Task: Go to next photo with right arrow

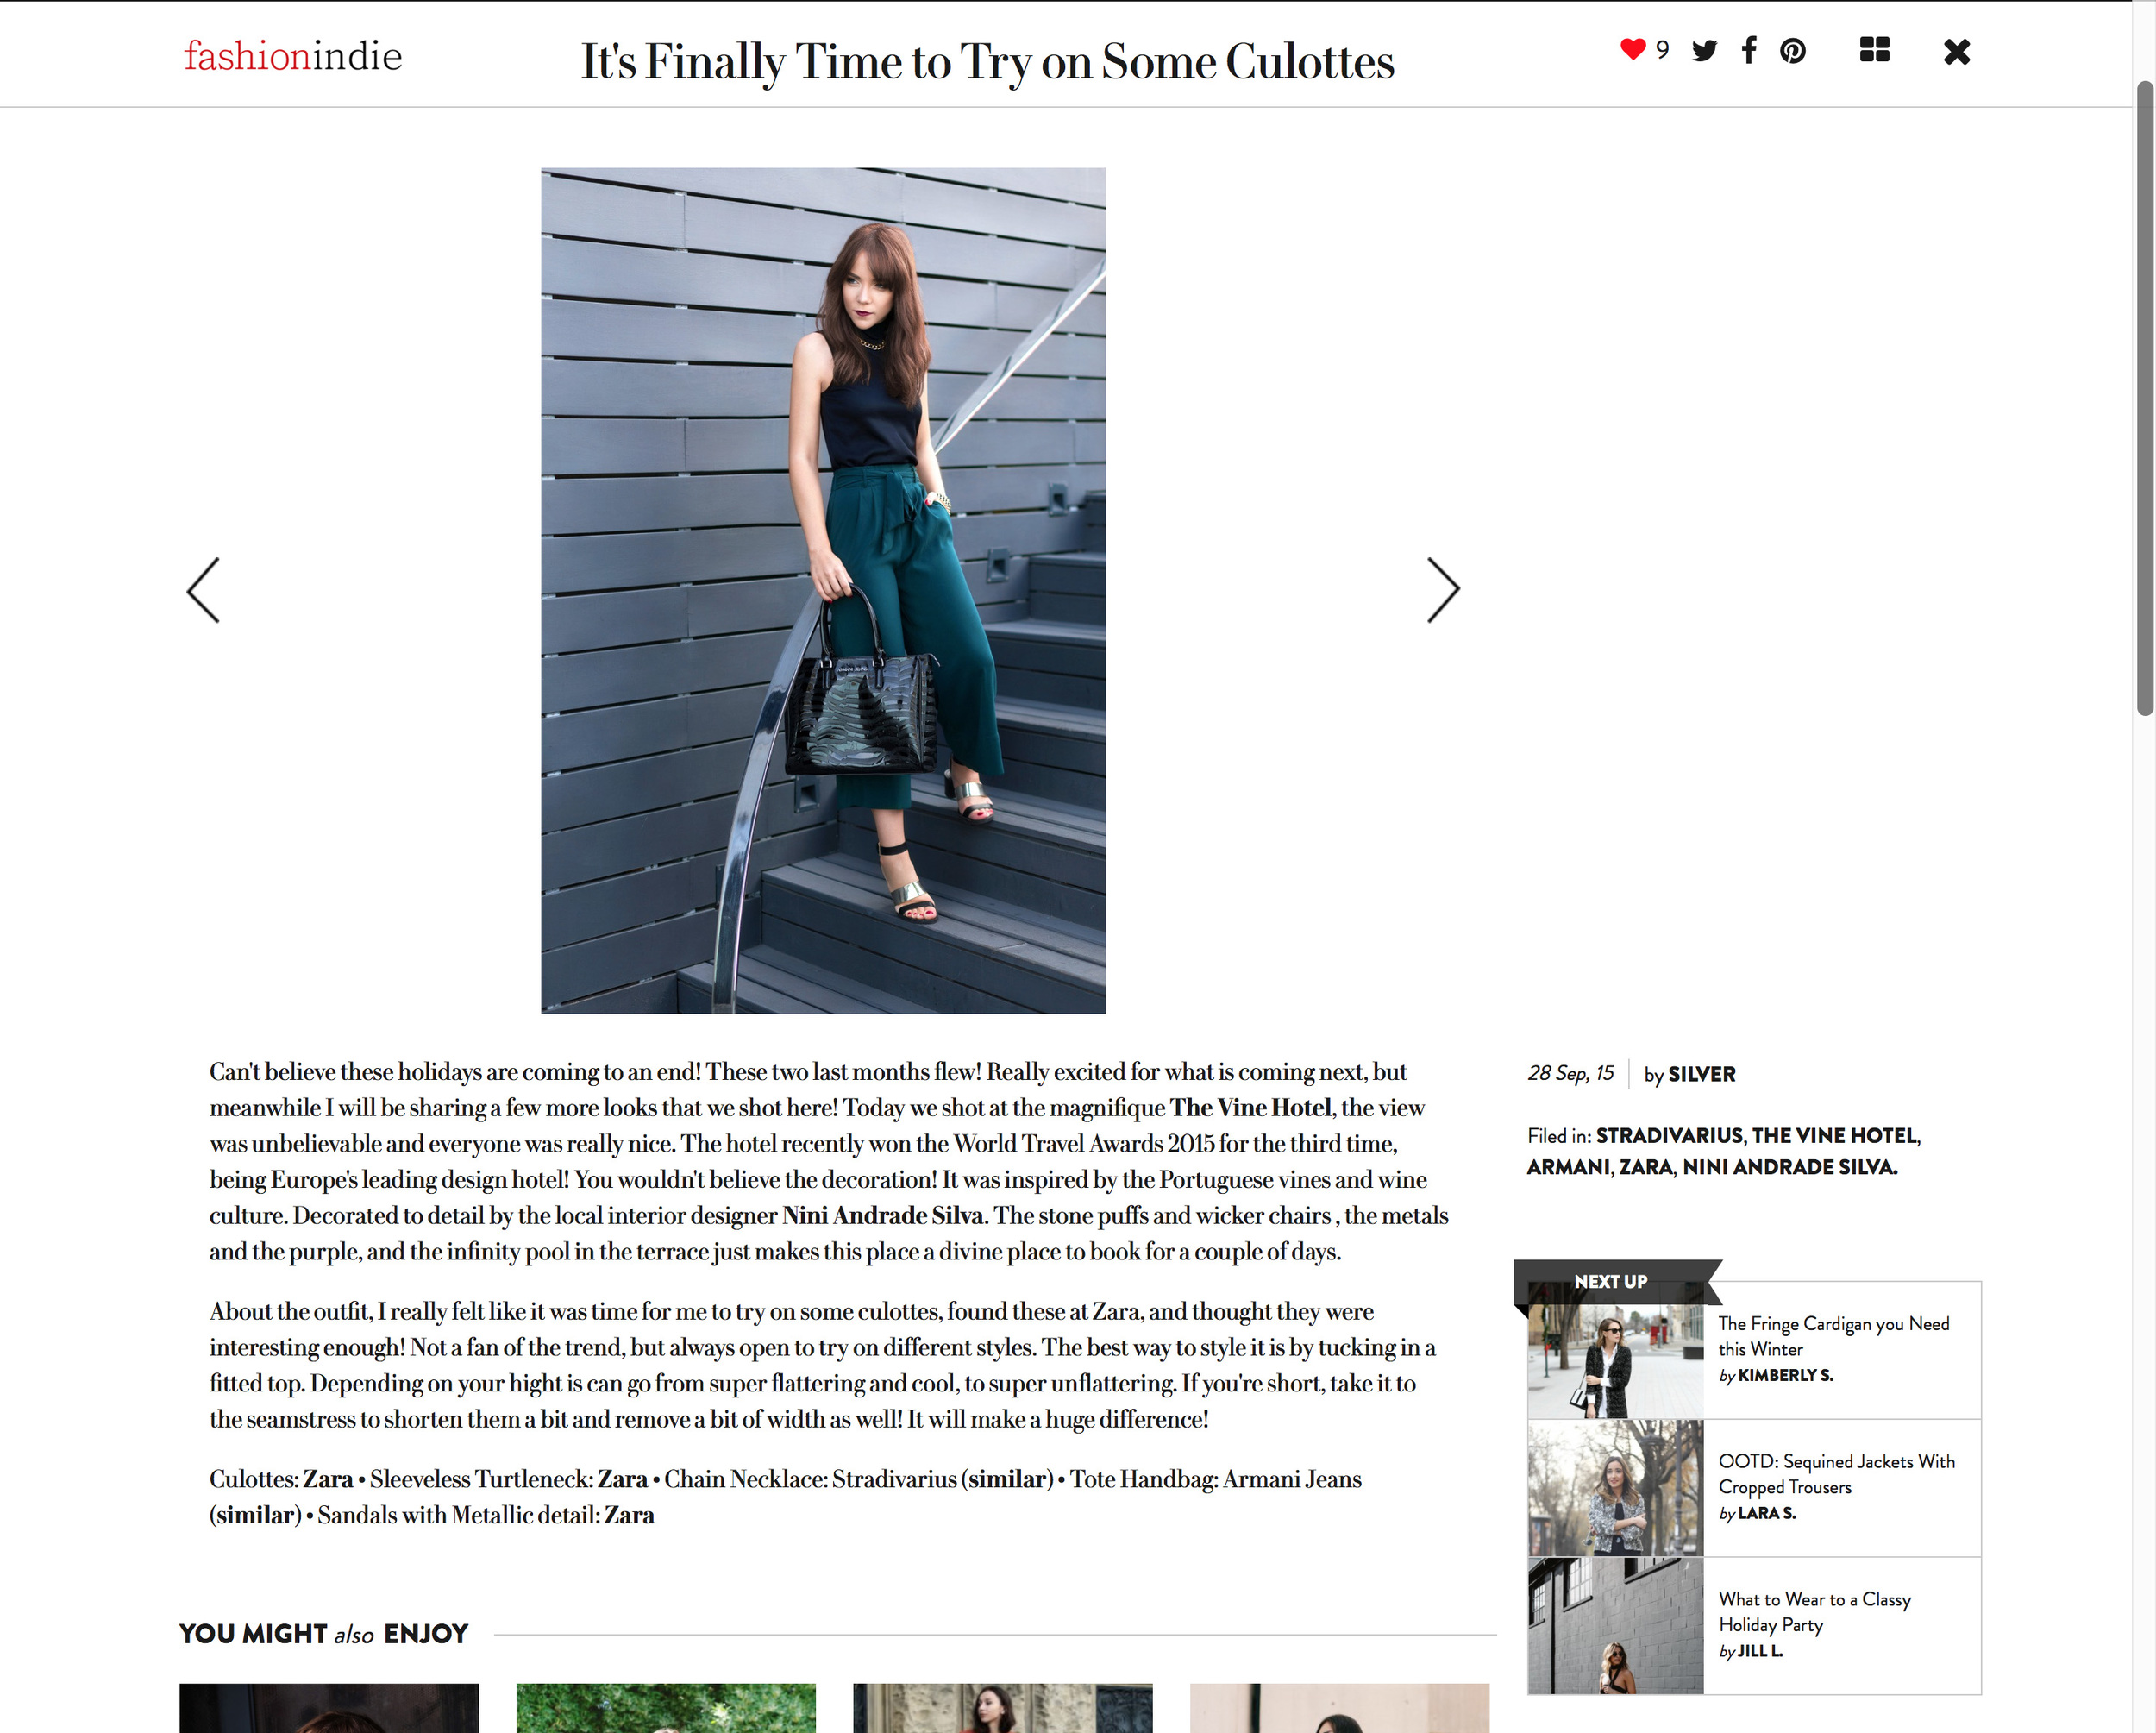Action: (x=1443, y=590)
